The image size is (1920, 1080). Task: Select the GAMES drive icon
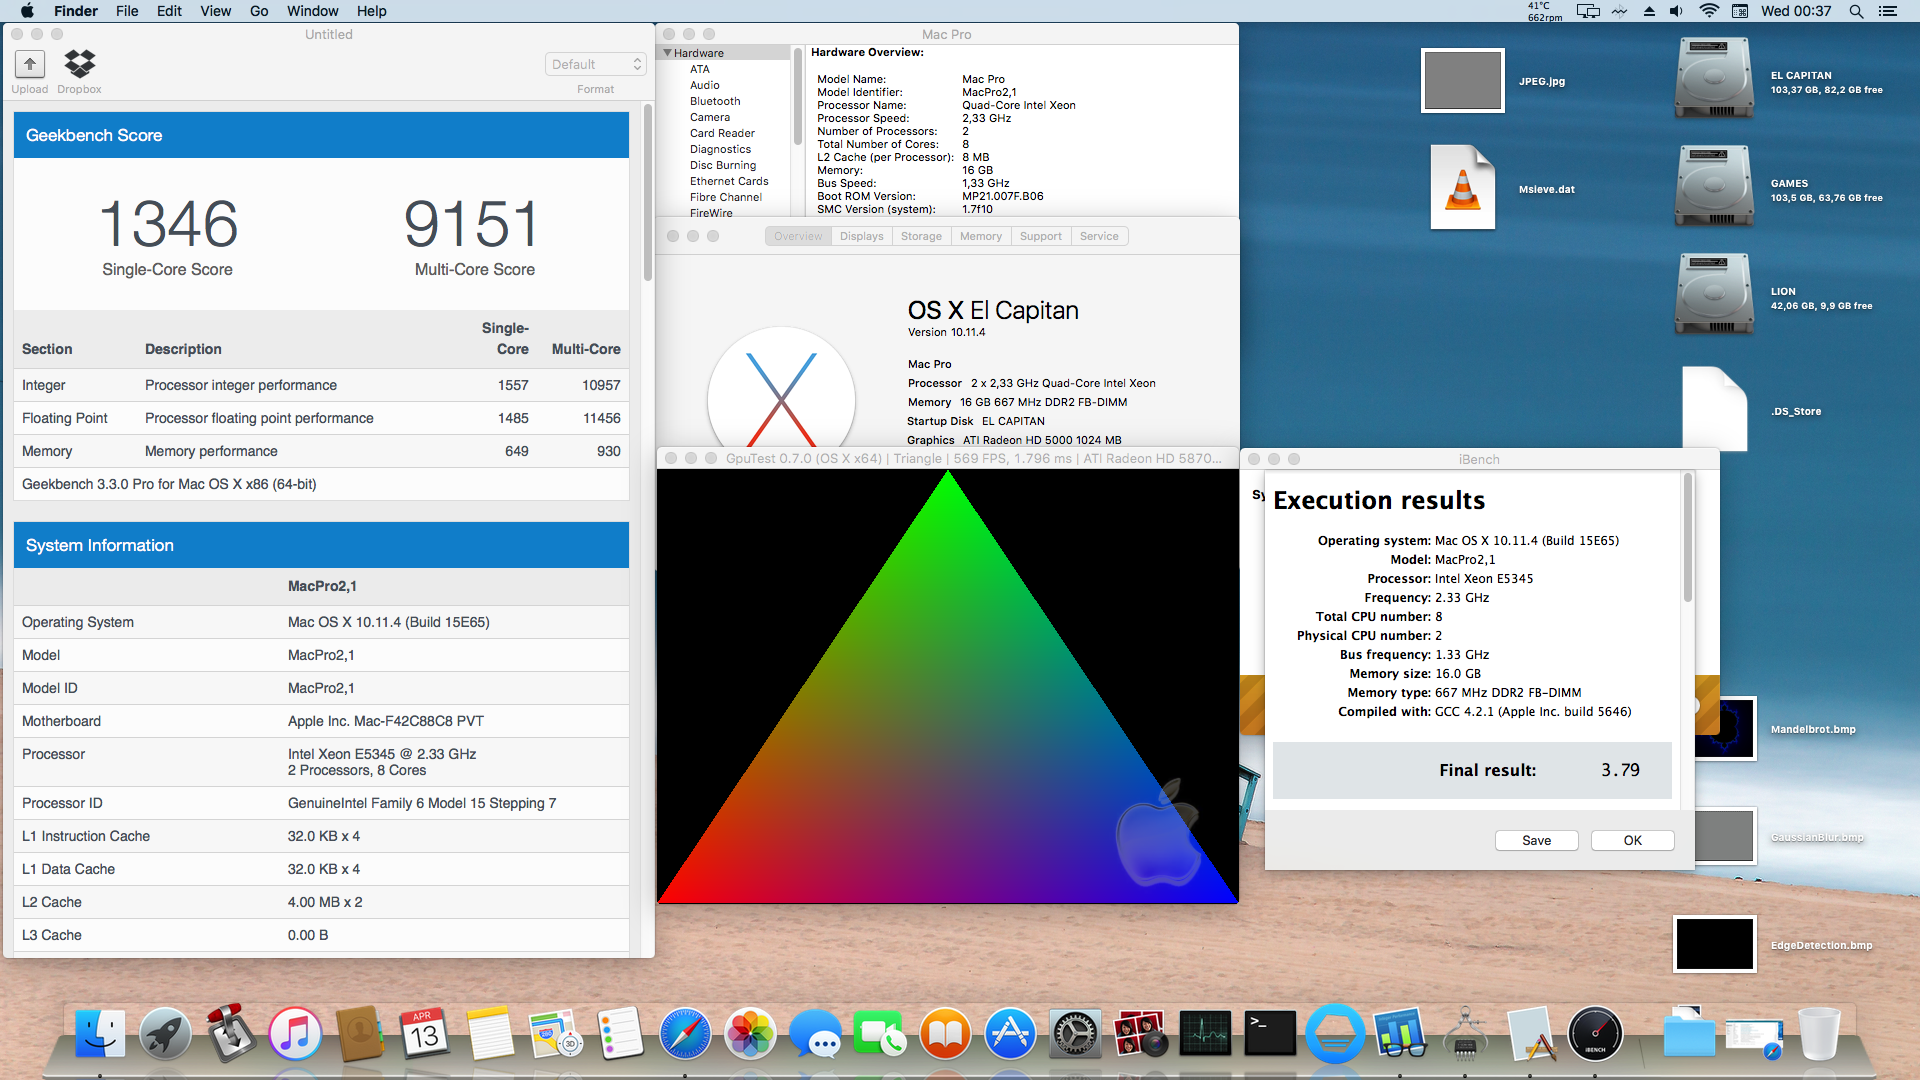tap(1715, 187)
